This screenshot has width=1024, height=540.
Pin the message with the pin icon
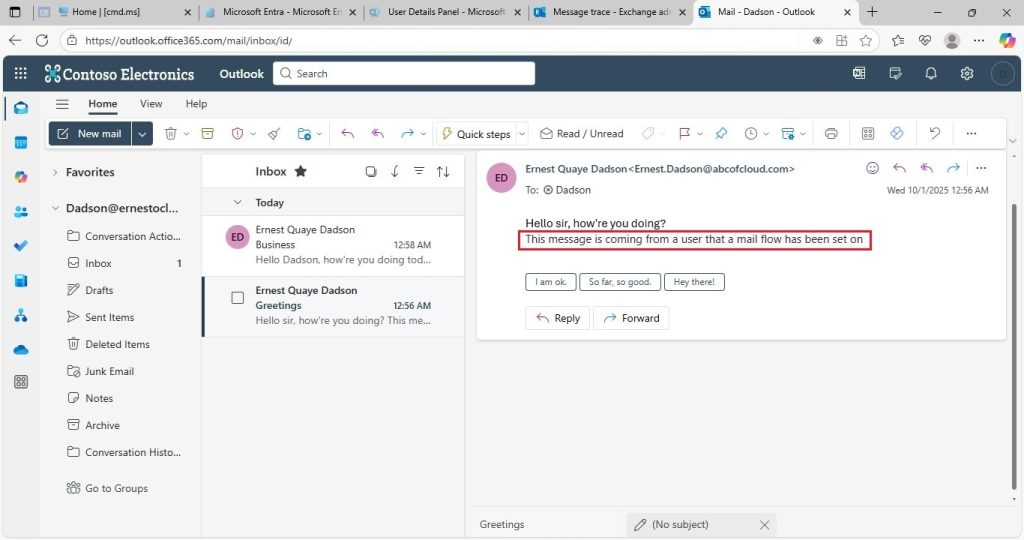[x=721, y=134]
